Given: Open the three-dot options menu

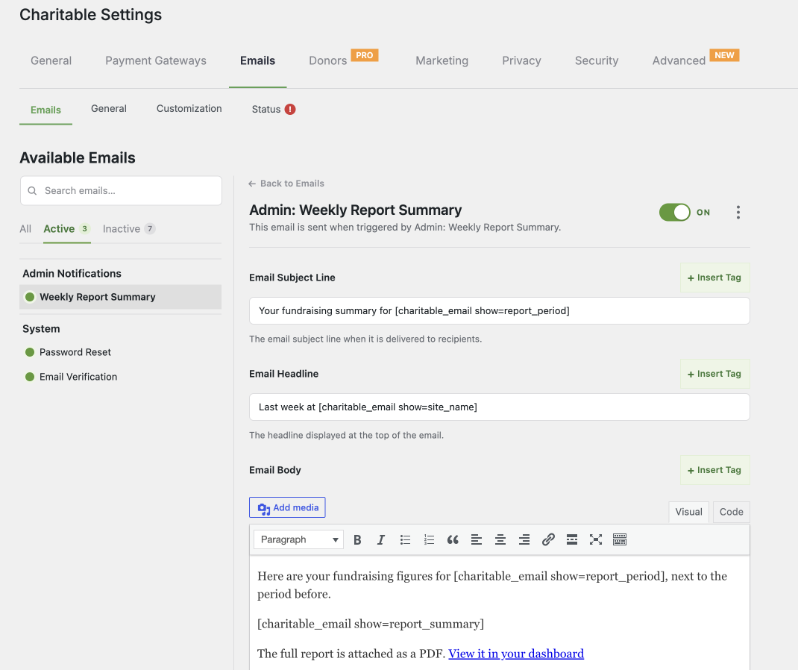Looking at the screenshot, I should pos(738,212).
